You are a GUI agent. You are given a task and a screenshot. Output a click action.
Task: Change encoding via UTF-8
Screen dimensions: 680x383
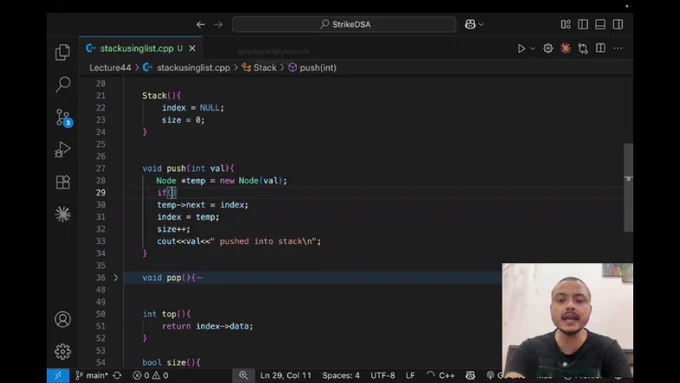click(x=382, y=375)
